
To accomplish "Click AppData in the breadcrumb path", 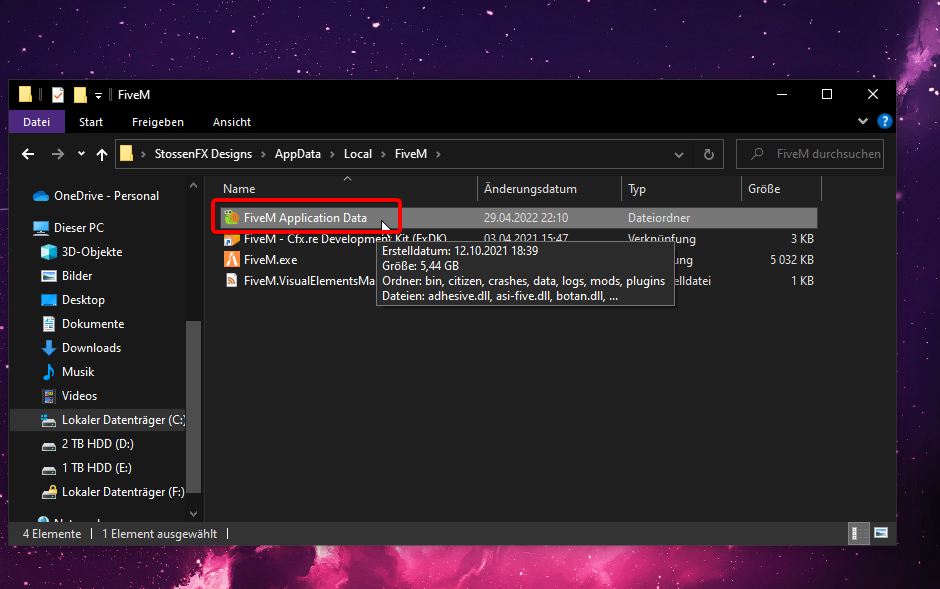I will tap(297, 154).
